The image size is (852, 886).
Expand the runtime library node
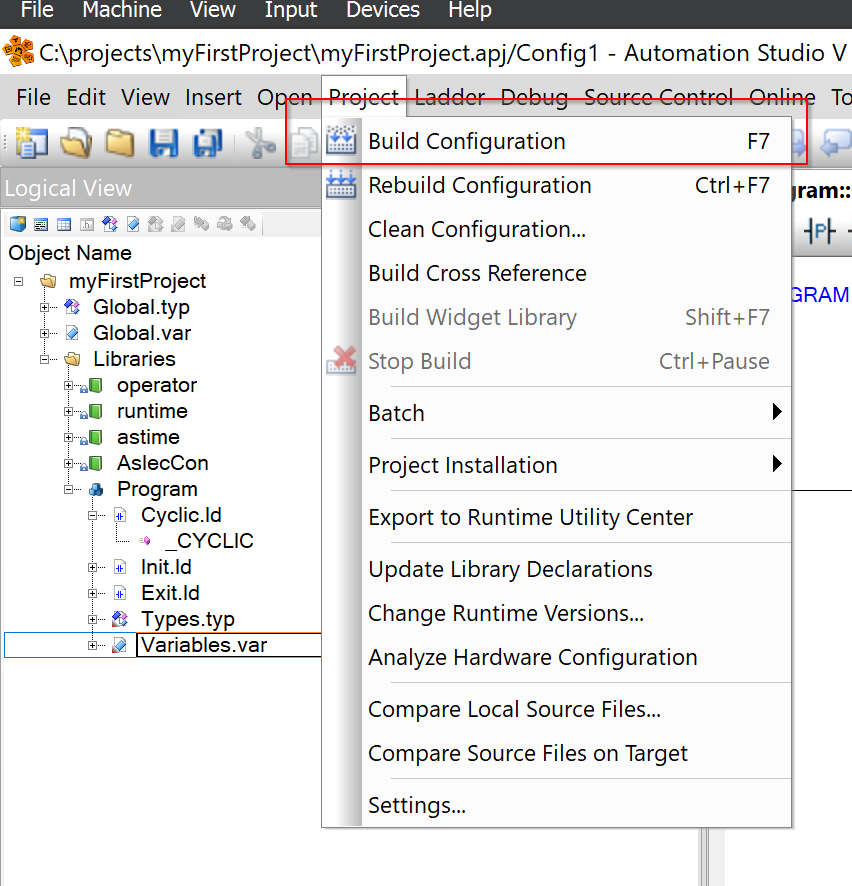68,411
